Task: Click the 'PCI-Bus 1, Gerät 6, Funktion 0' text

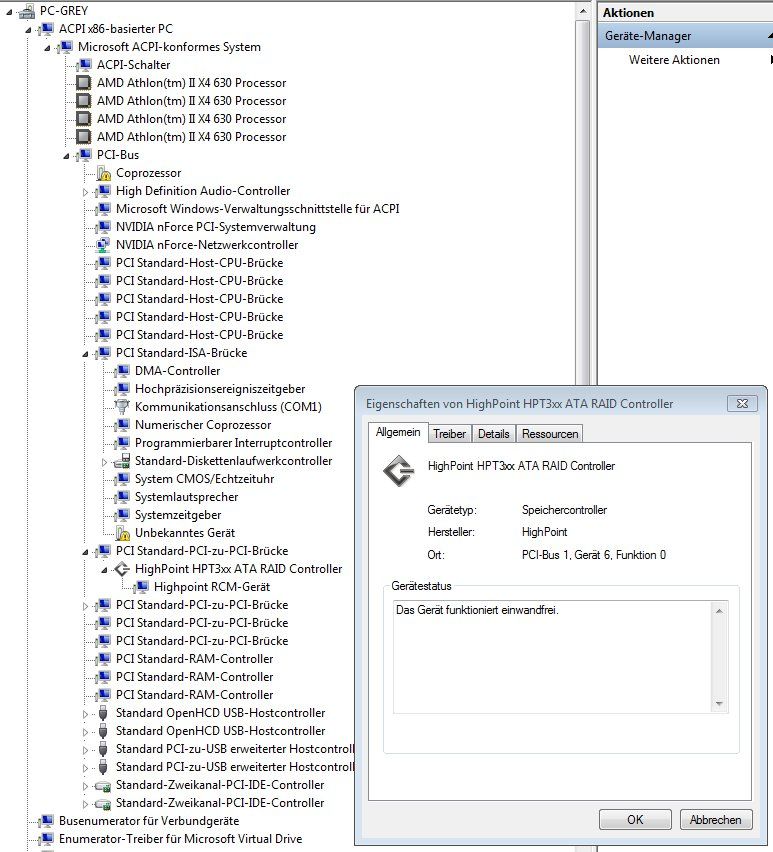Action: pos(594,555)
